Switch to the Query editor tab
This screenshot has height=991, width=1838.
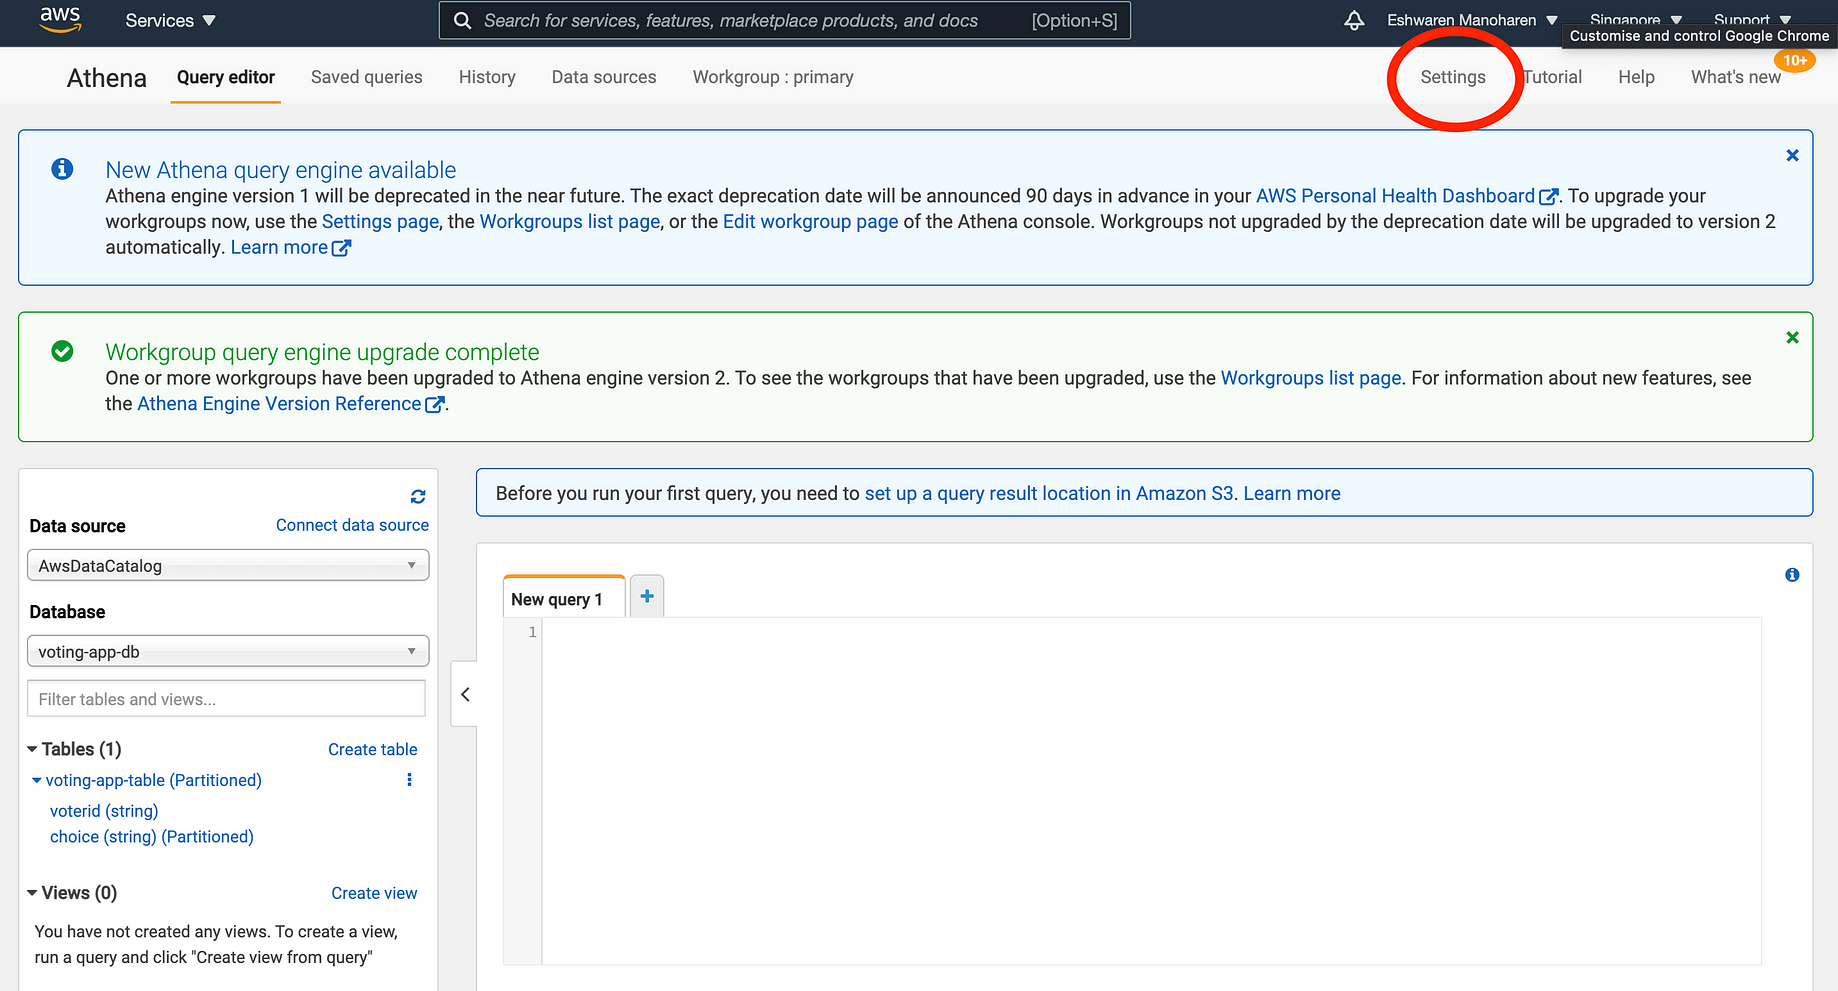tap(226, 77)
